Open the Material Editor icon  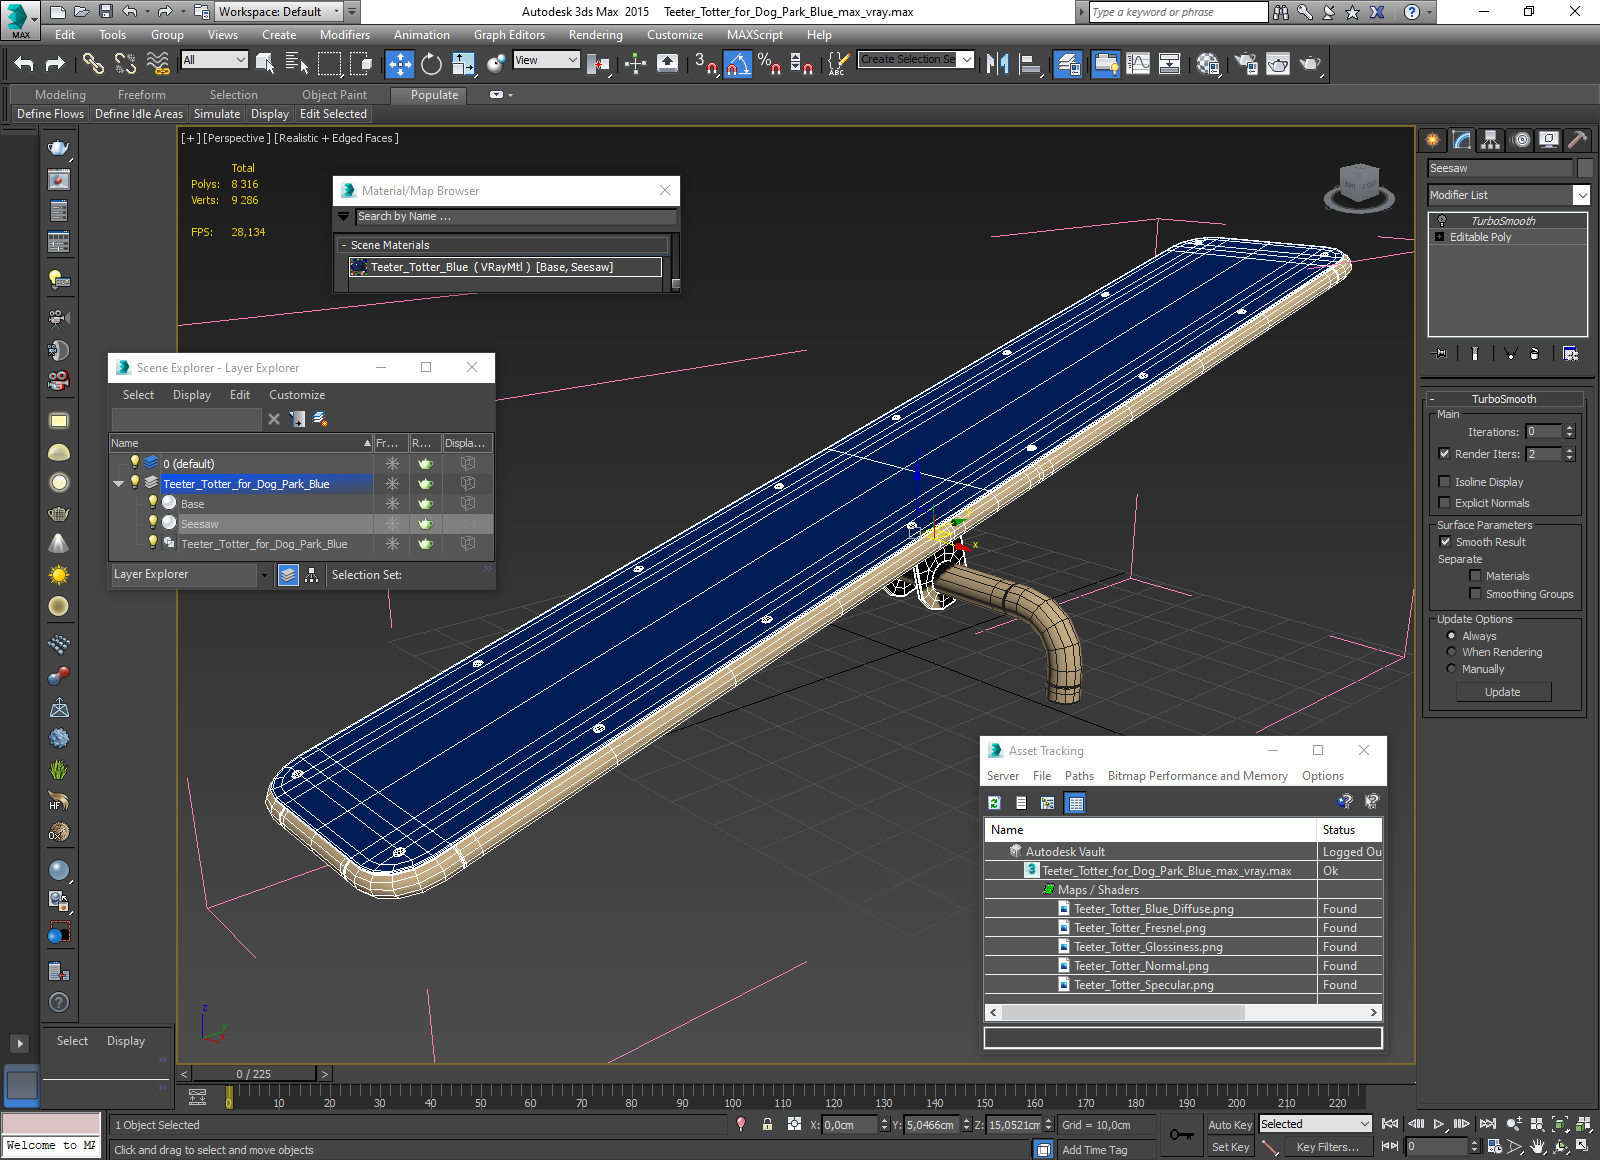coord(1208,64)
